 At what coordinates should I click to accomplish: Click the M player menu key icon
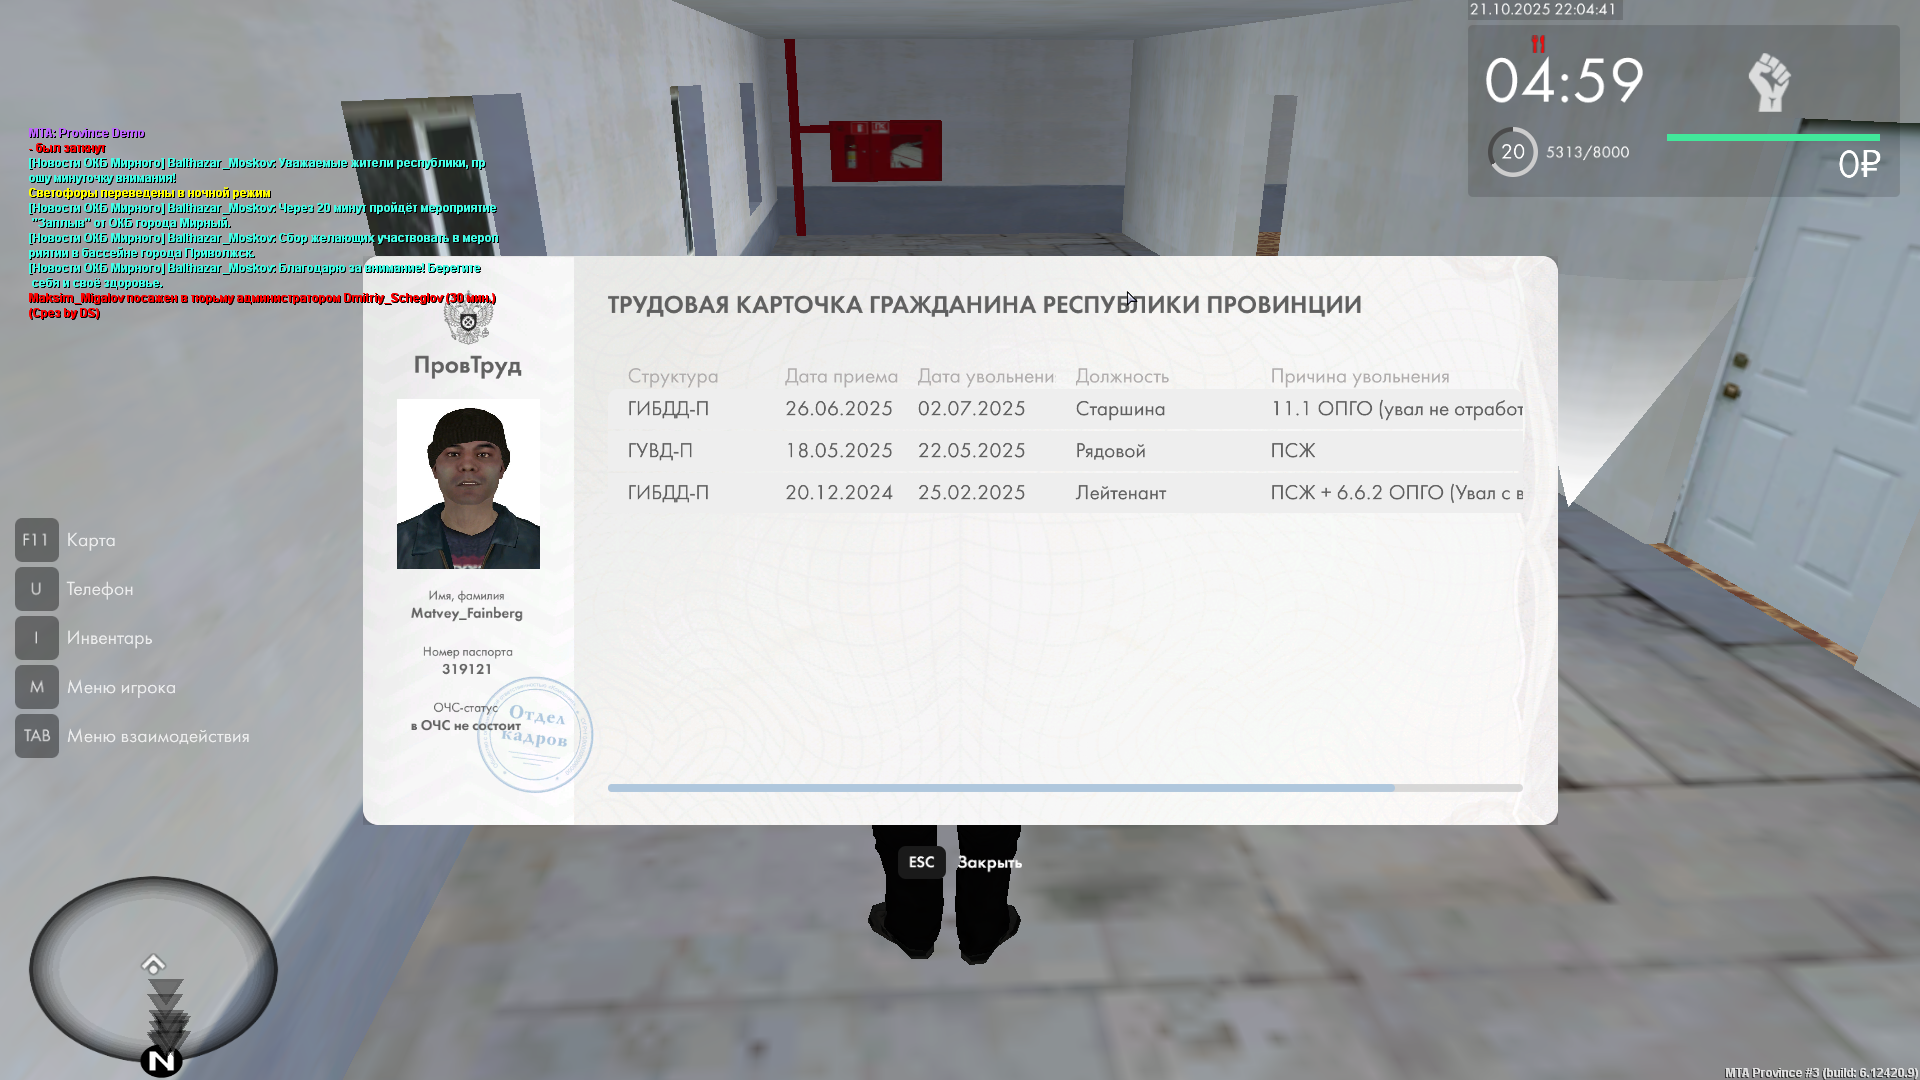click(x=36, y=687)
